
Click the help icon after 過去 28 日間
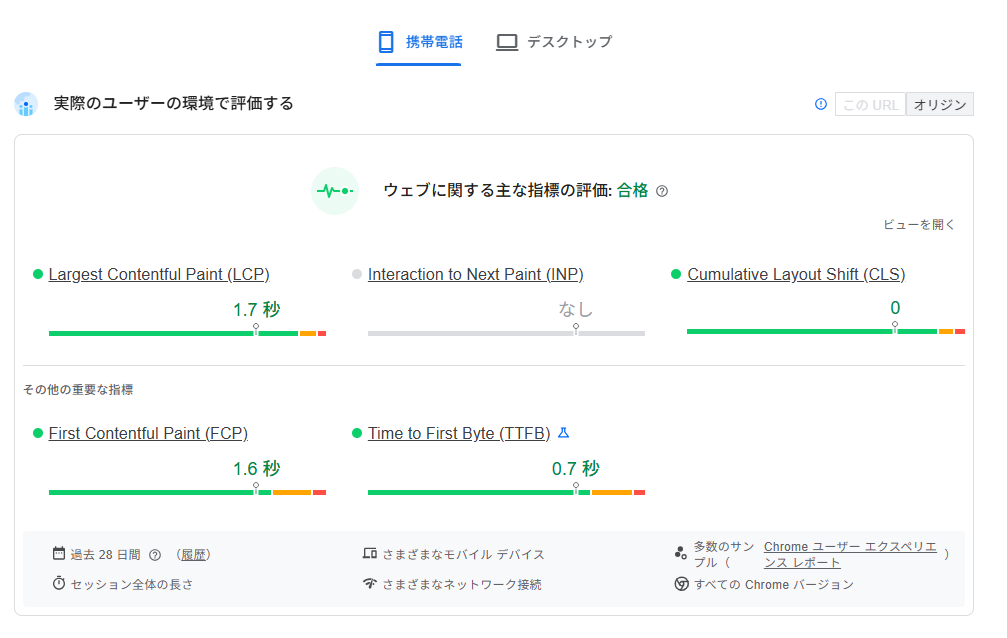coord(155,555)
